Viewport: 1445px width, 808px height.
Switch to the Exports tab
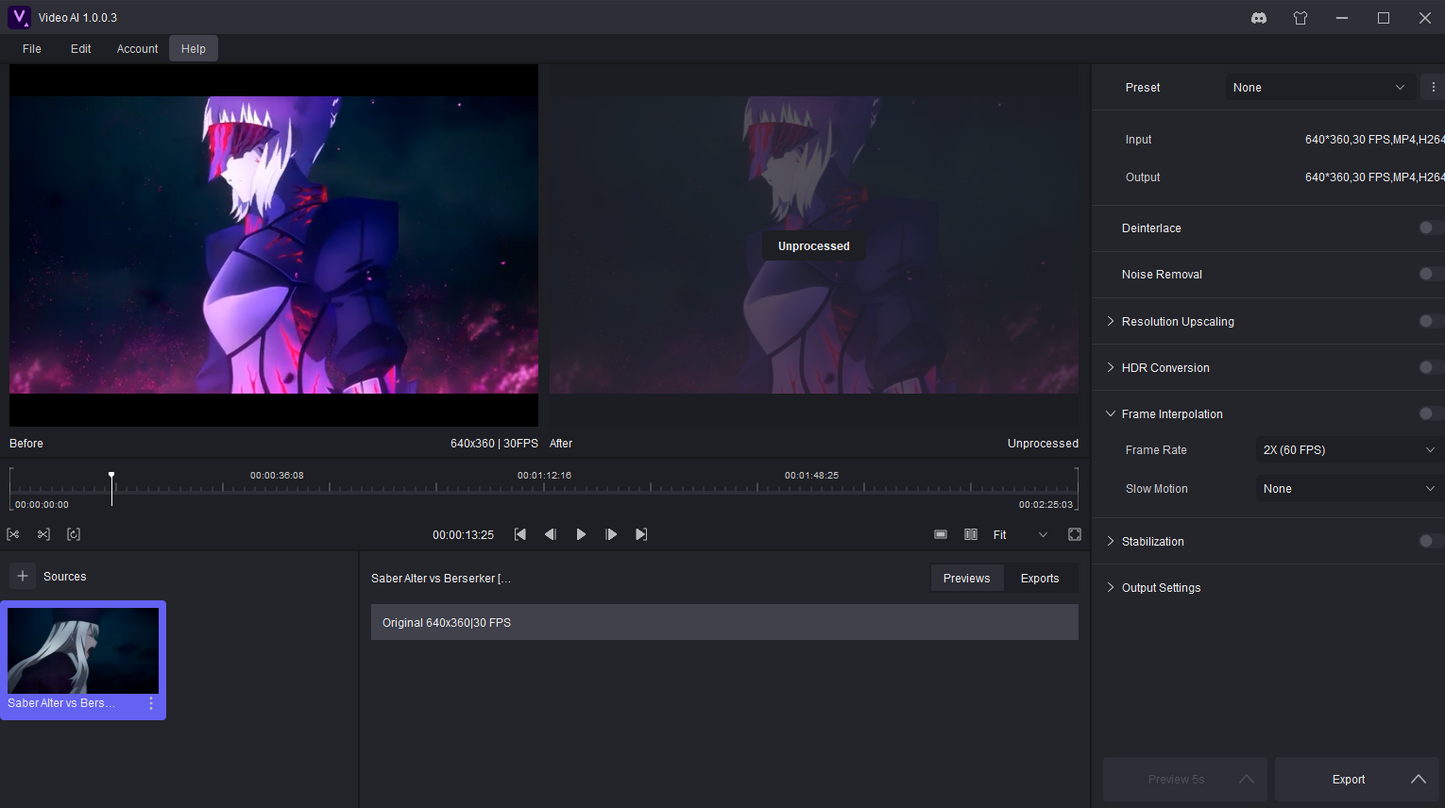click(1039, 578)
